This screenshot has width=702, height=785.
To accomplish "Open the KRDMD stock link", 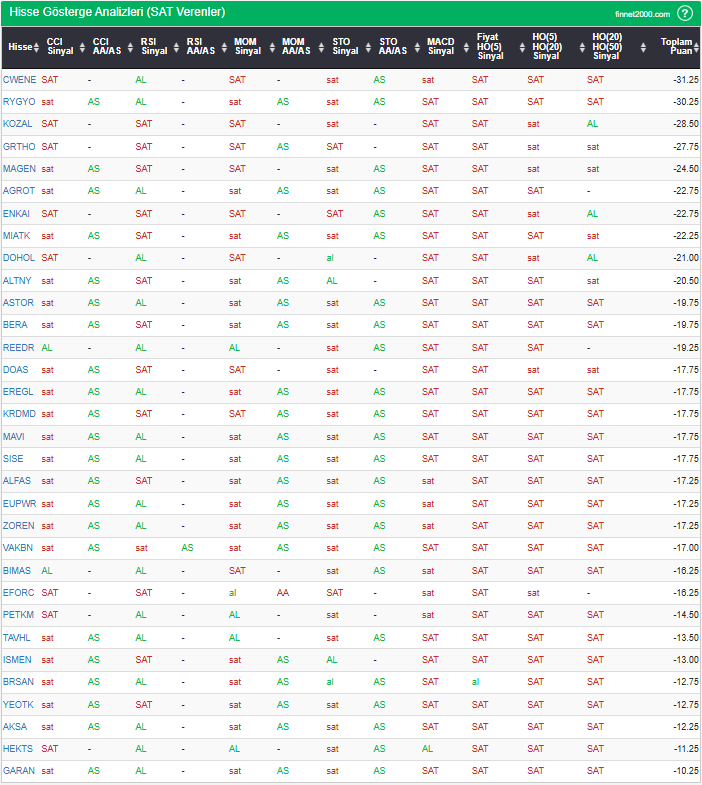I will [x=20, y=414].
